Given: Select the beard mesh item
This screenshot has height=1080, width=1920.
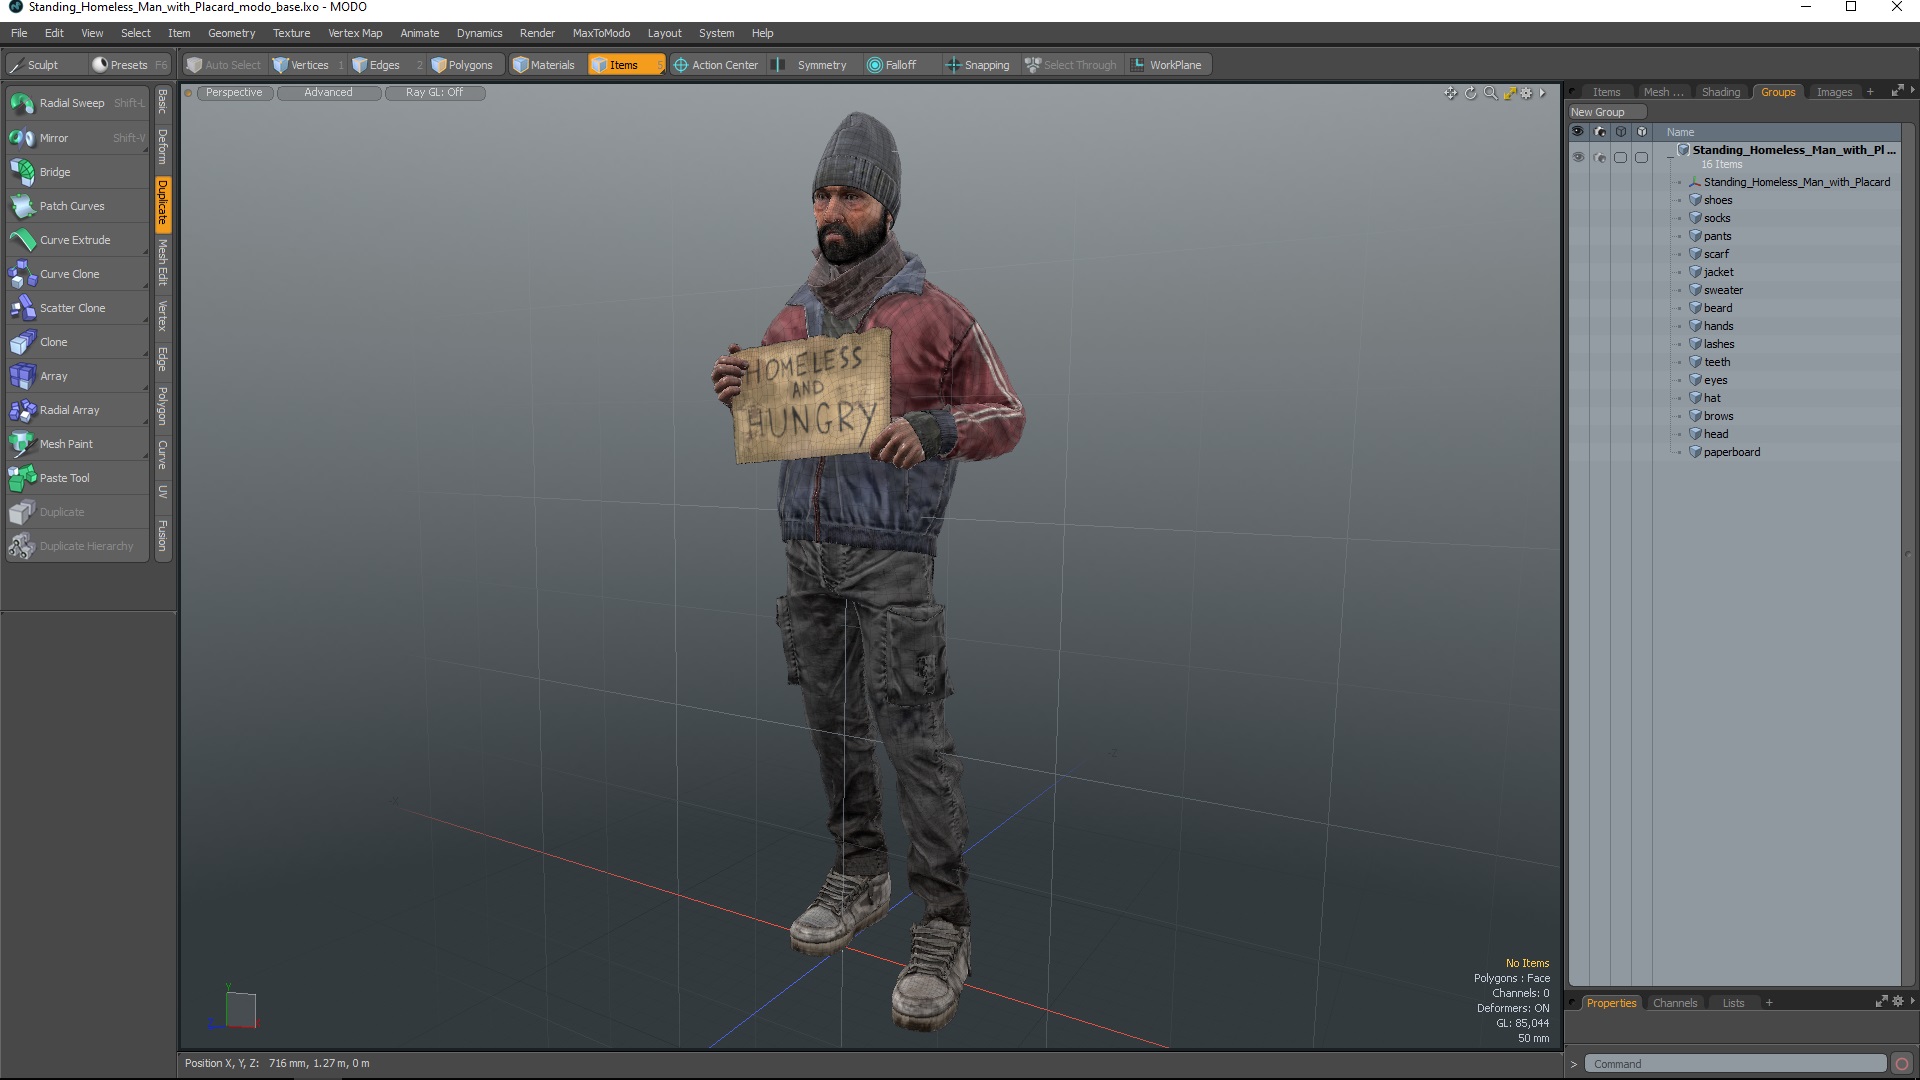Looking at the screenshot, I should click(x=1718, y=308).
